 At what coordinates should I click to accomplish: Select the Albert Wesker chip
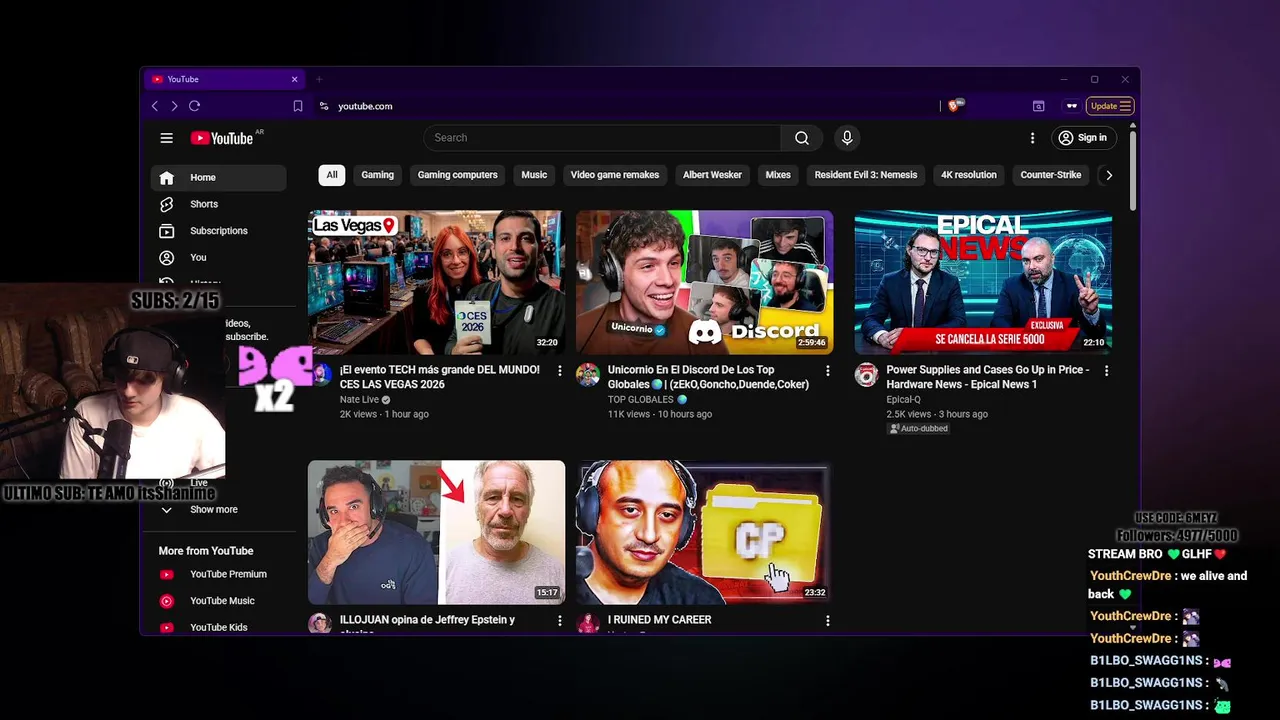click(712, 175)
